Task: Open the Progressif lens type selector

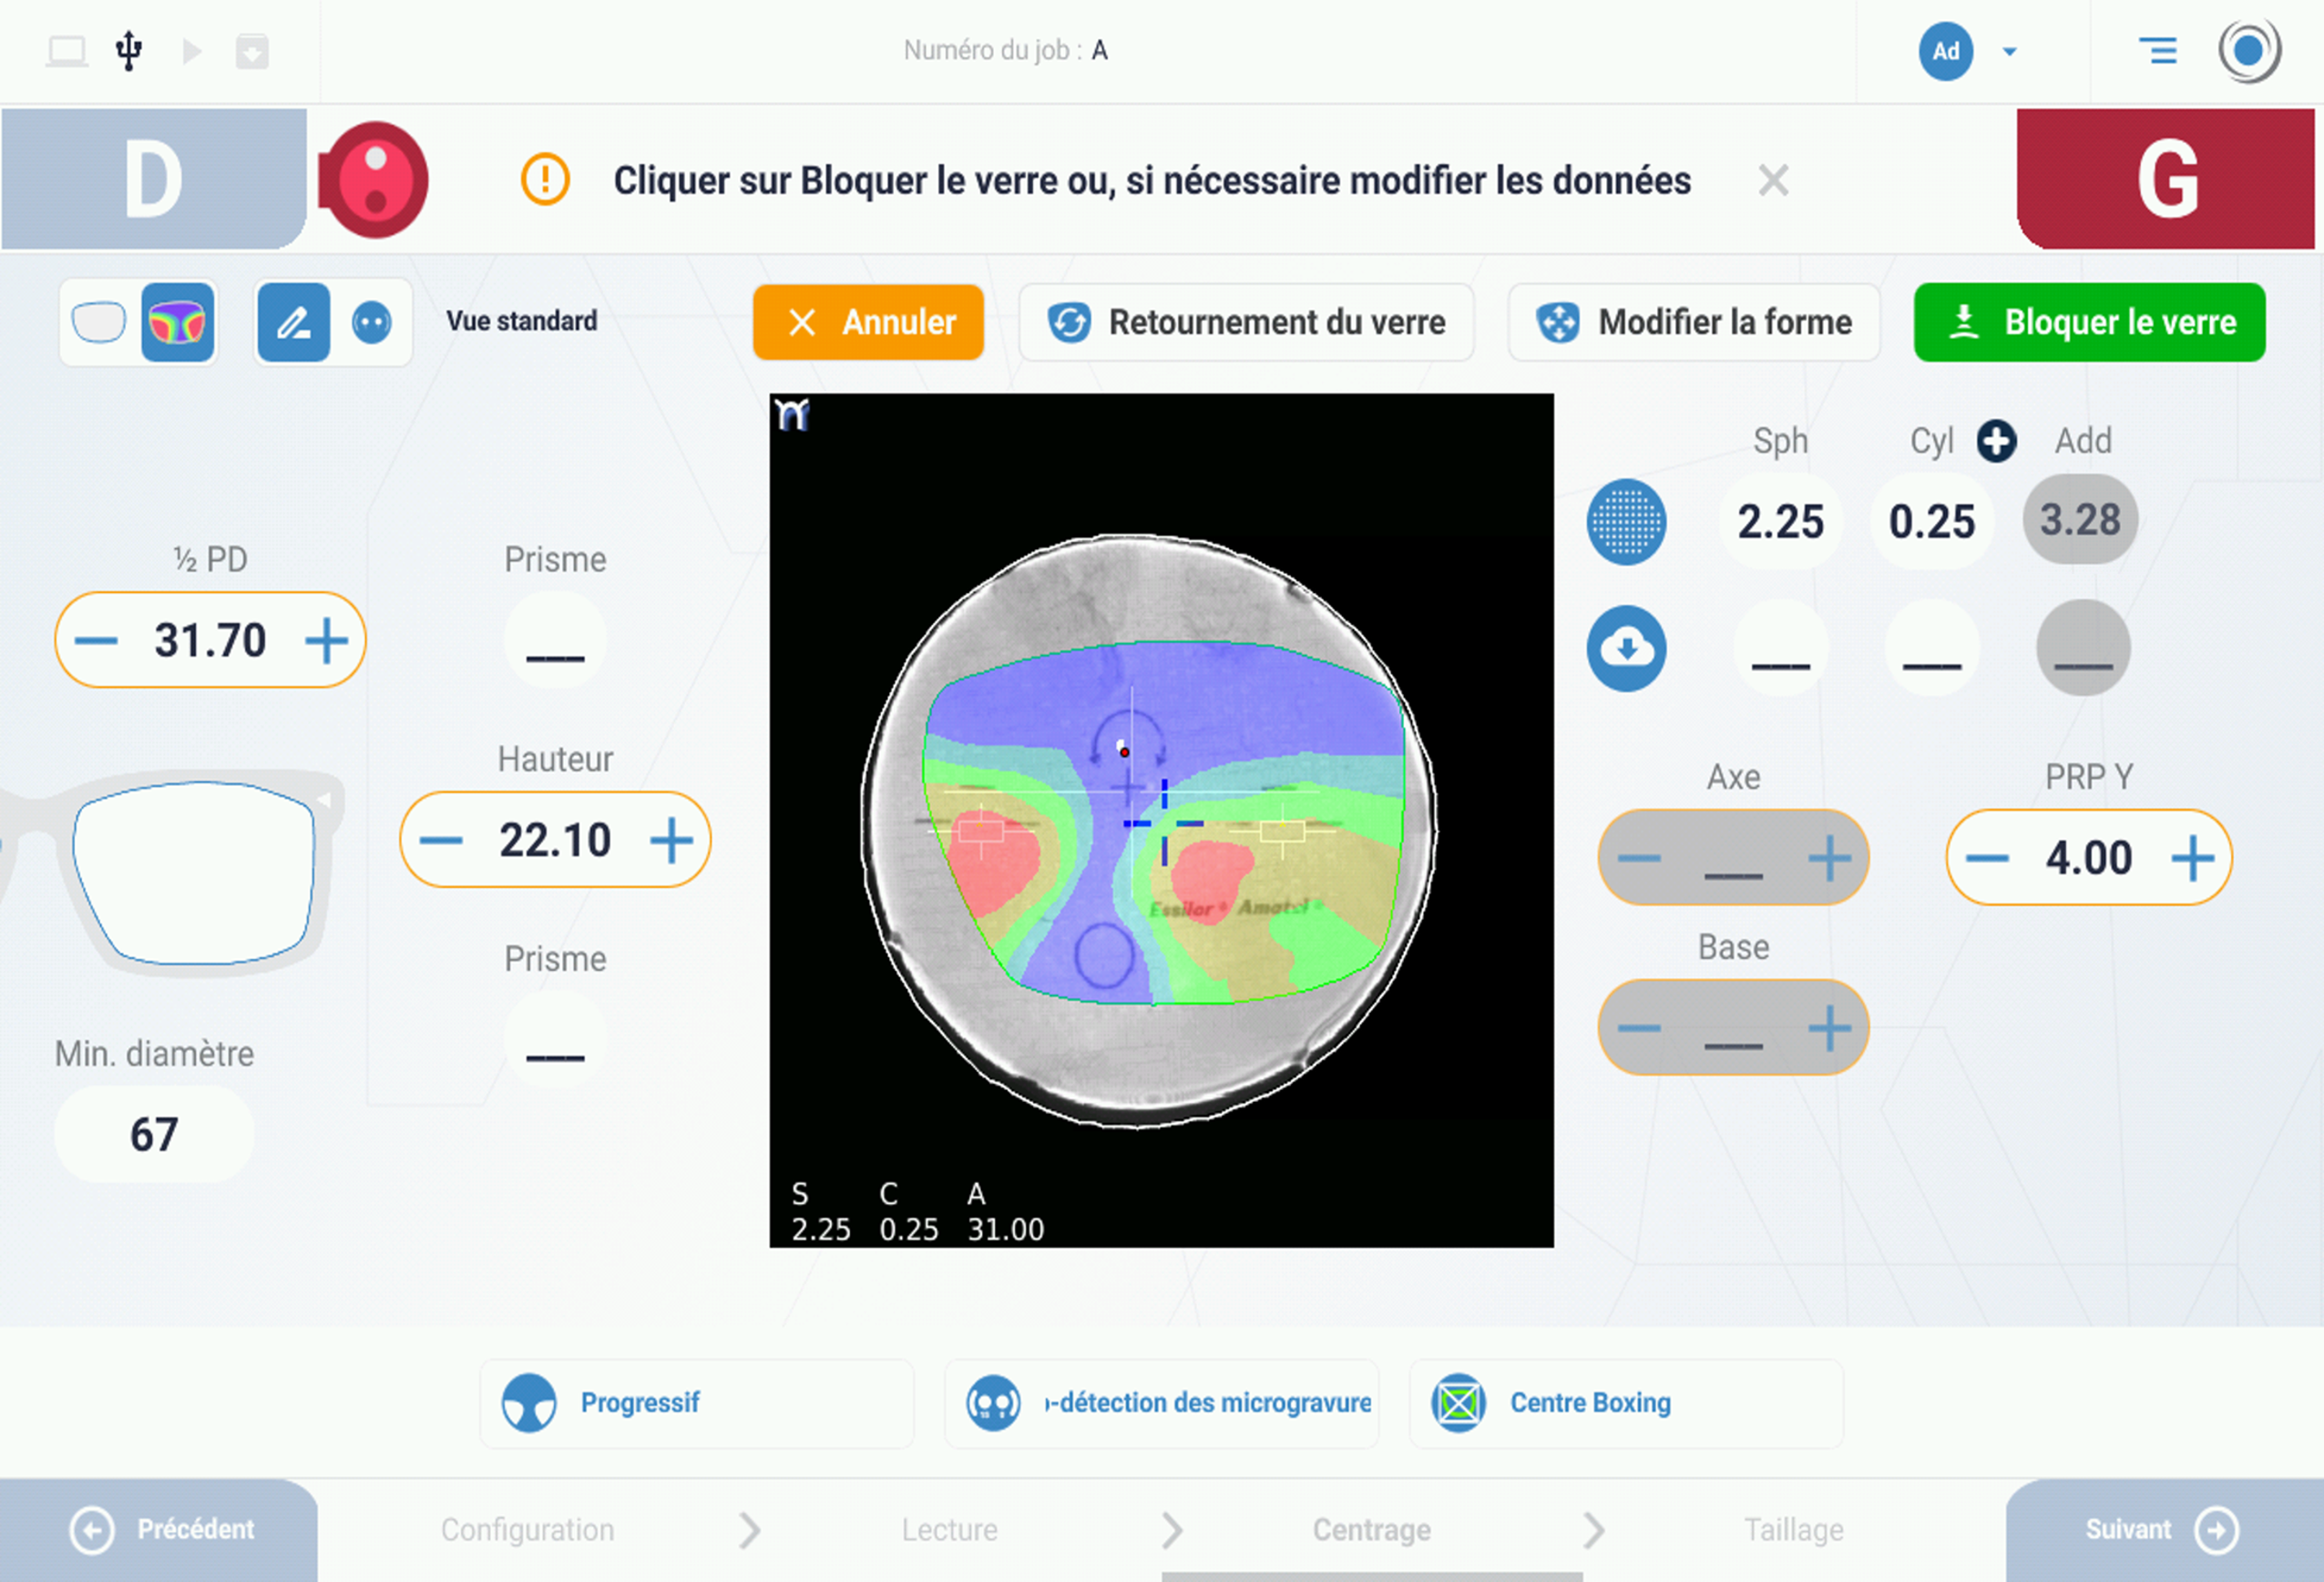Action: tap(697, 1403)
